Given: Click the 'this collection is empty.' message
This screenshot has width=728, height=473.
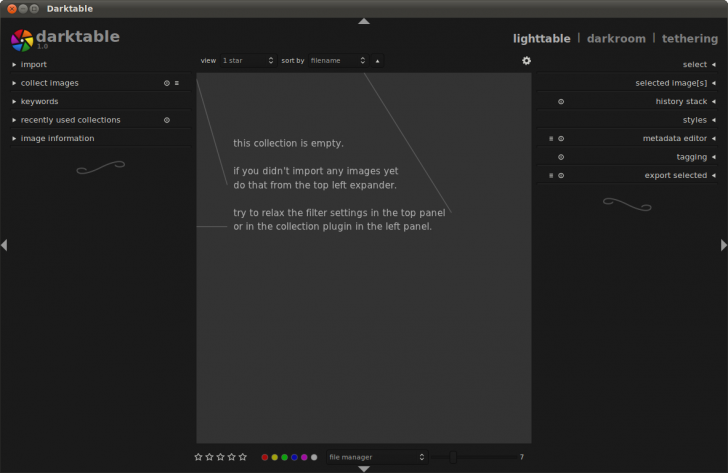Looking at the screenshot, I should click(x=288, y=143).
